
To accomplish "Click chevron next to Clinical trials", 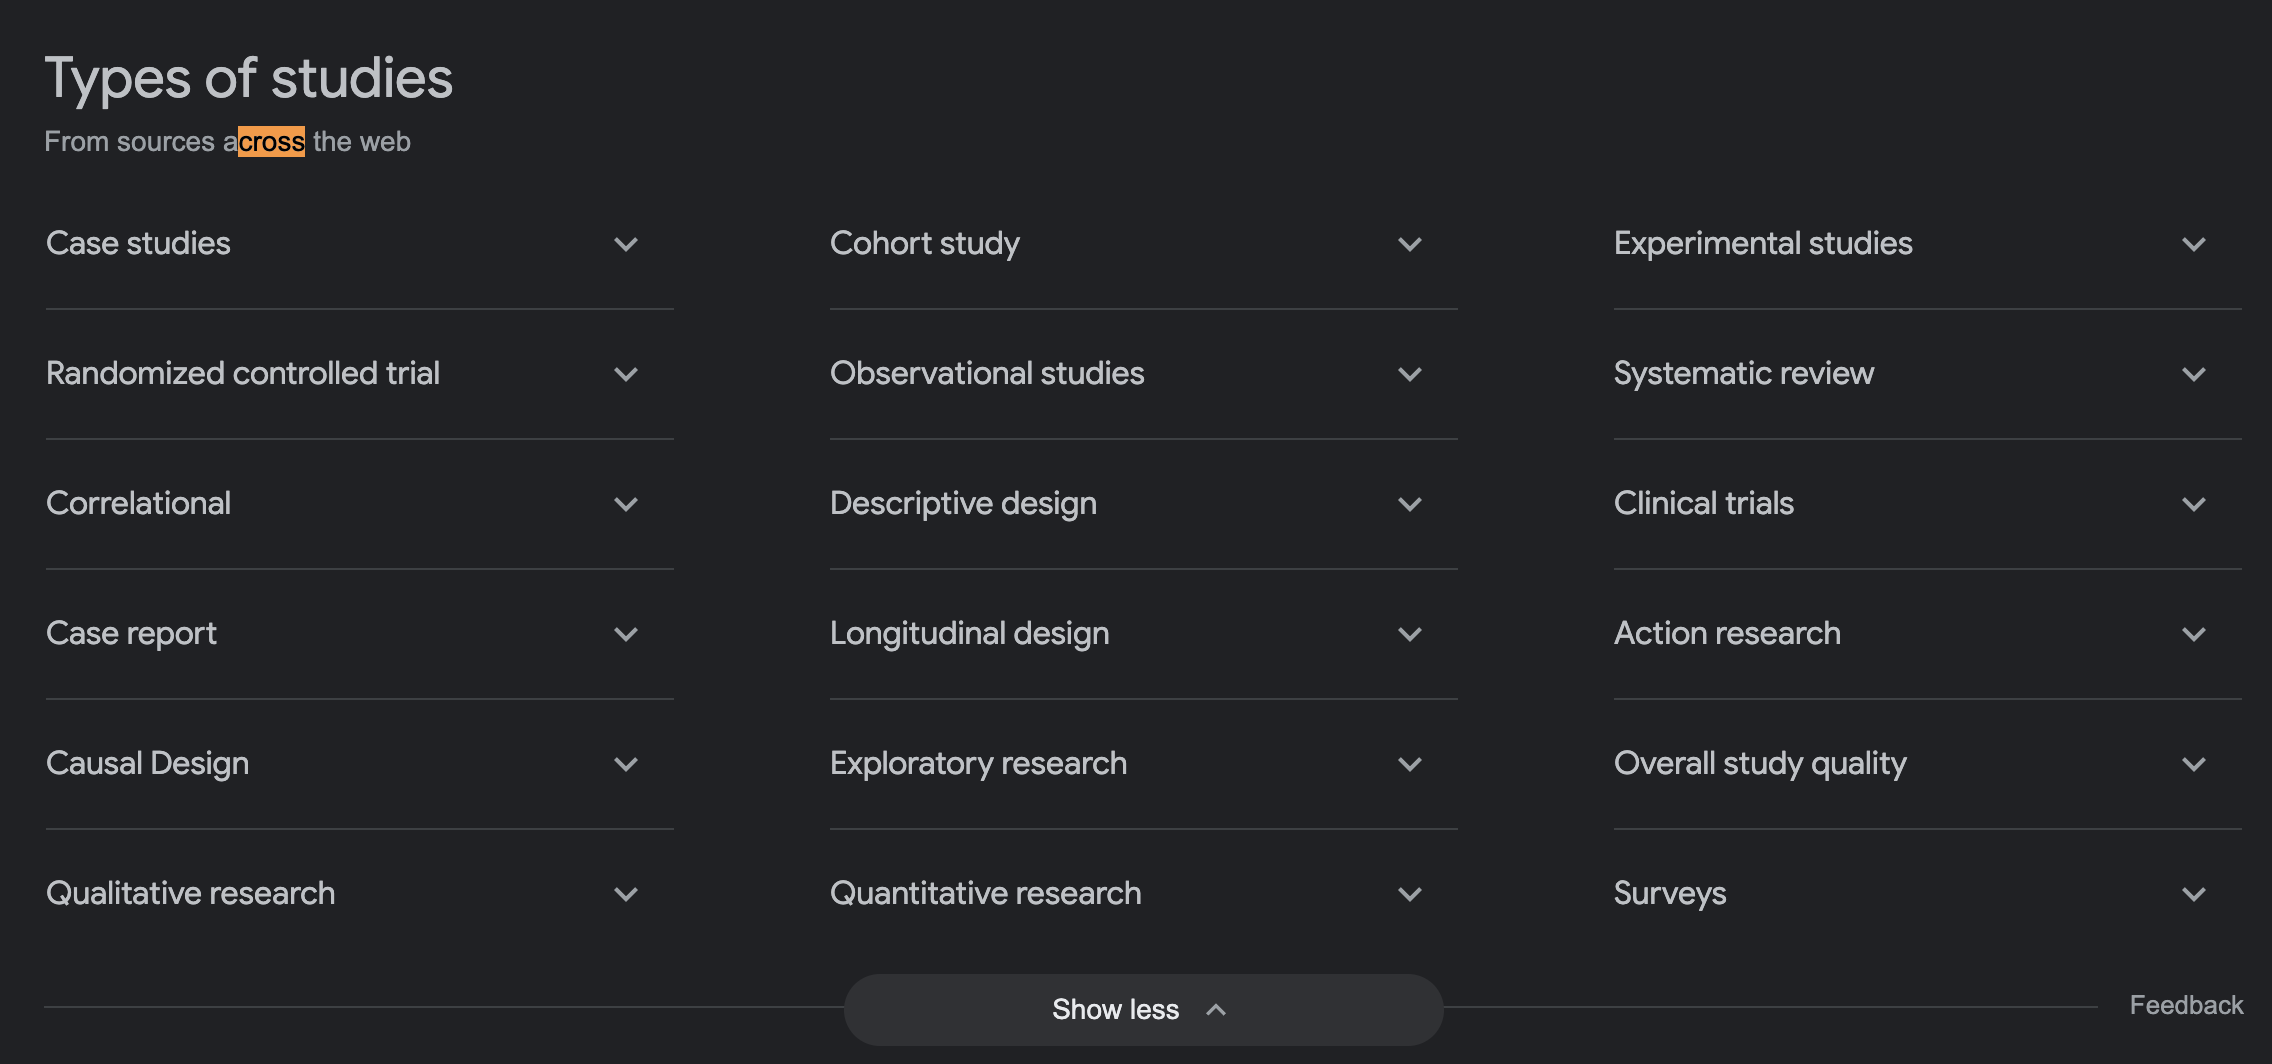I will [x=2194, y=504].
